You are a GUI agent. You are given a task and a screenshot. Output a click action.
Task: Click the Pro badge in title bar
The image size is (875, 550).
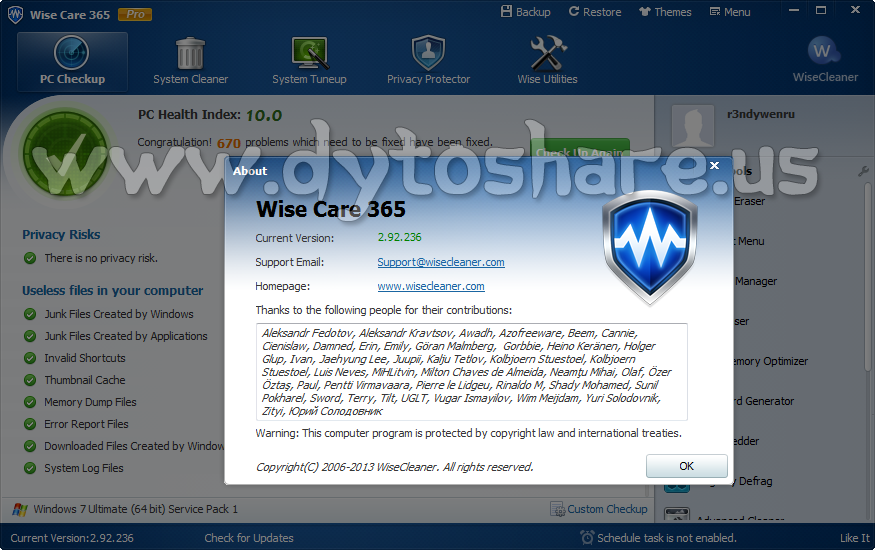[135, 14]
